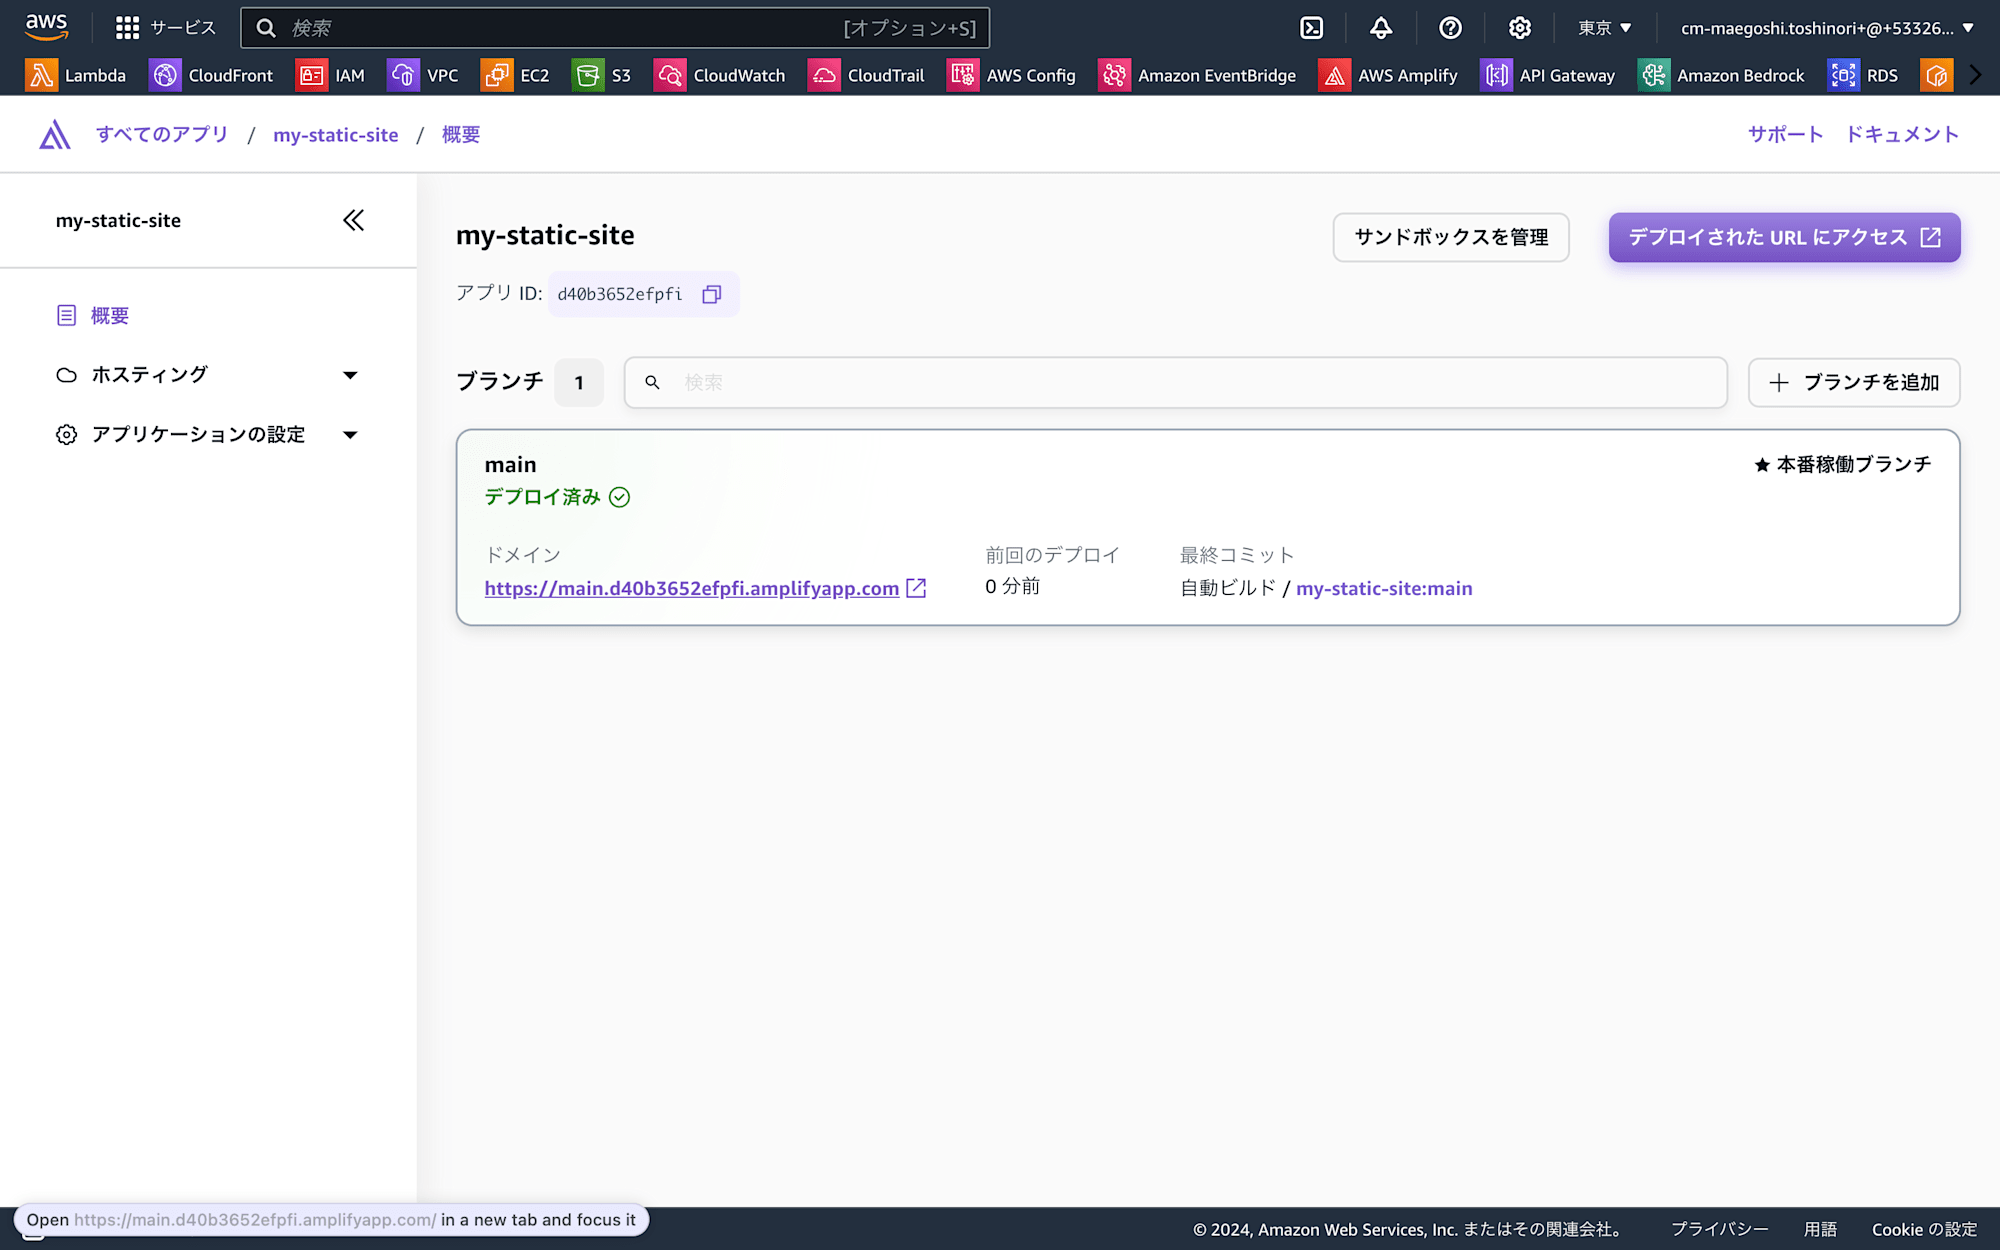This screenshot has height=1250, width=2000.
Task: Open the VPC shortcut
Action: click(423, 75)
